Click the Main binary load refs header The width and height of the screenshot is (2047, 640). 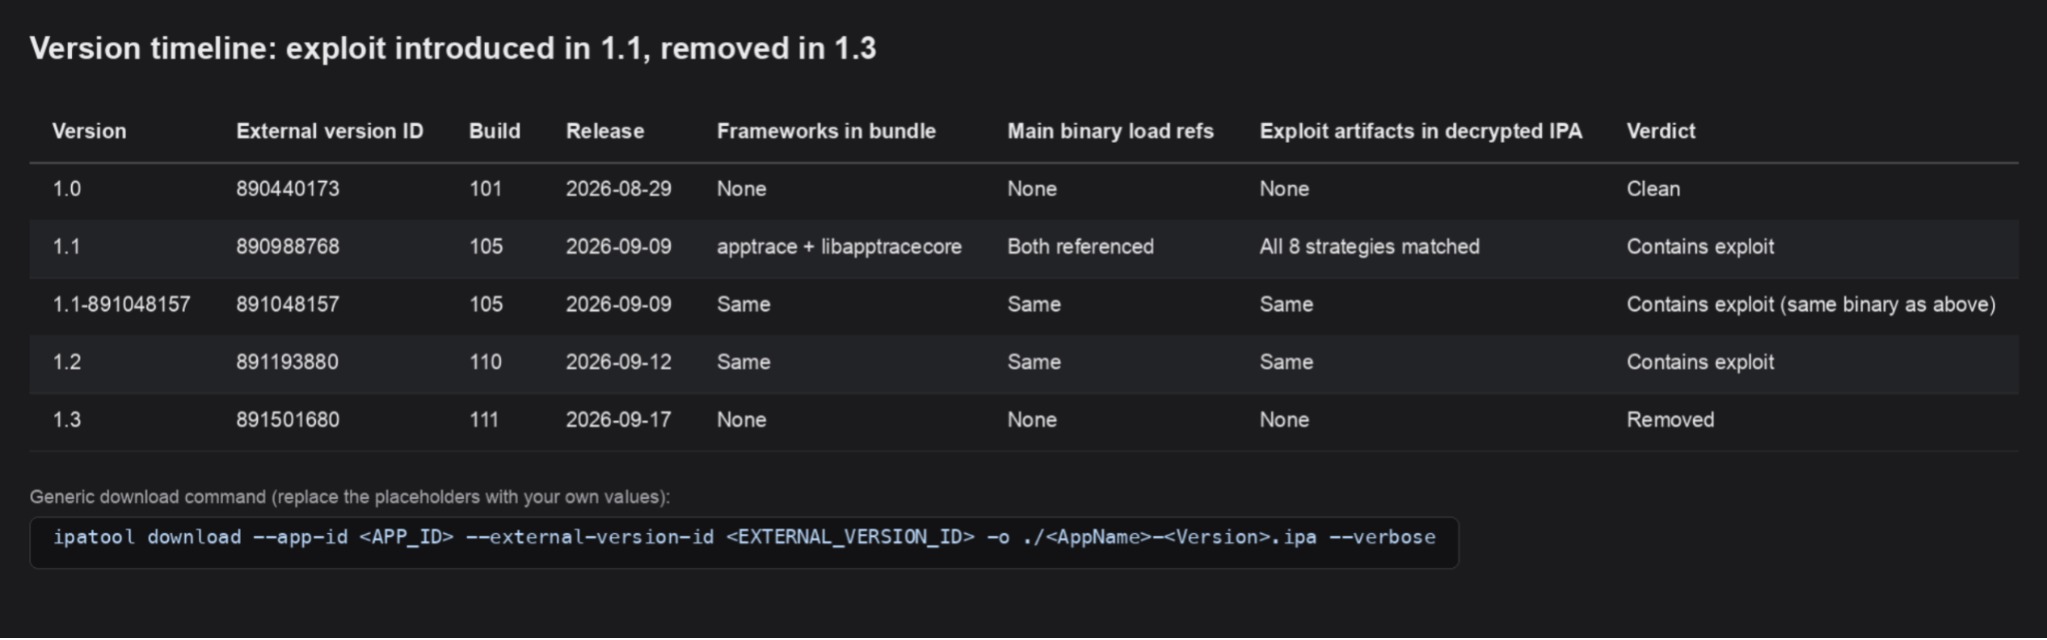coord(1110,131)
